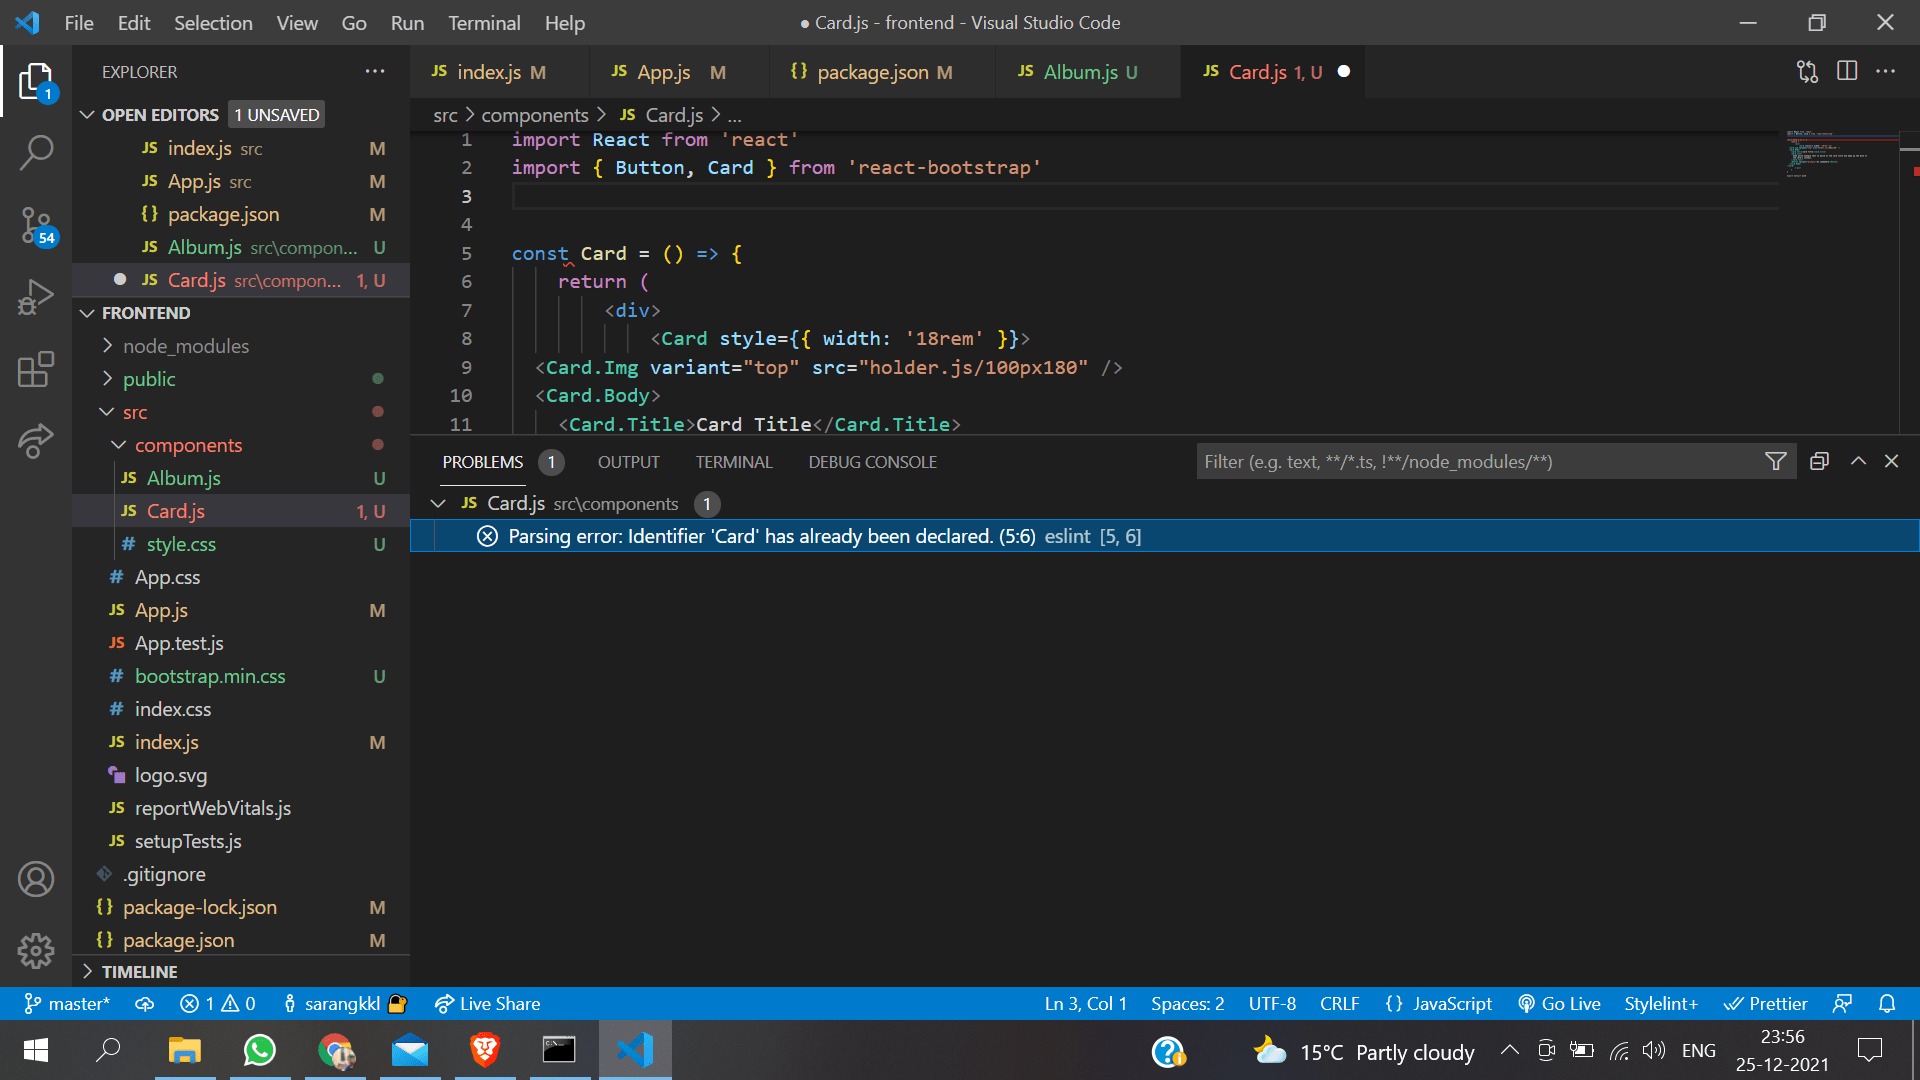Viewport: 1920px width, 1080px height.
Task: Expand the node_modules folder
Action: point(186,346)
